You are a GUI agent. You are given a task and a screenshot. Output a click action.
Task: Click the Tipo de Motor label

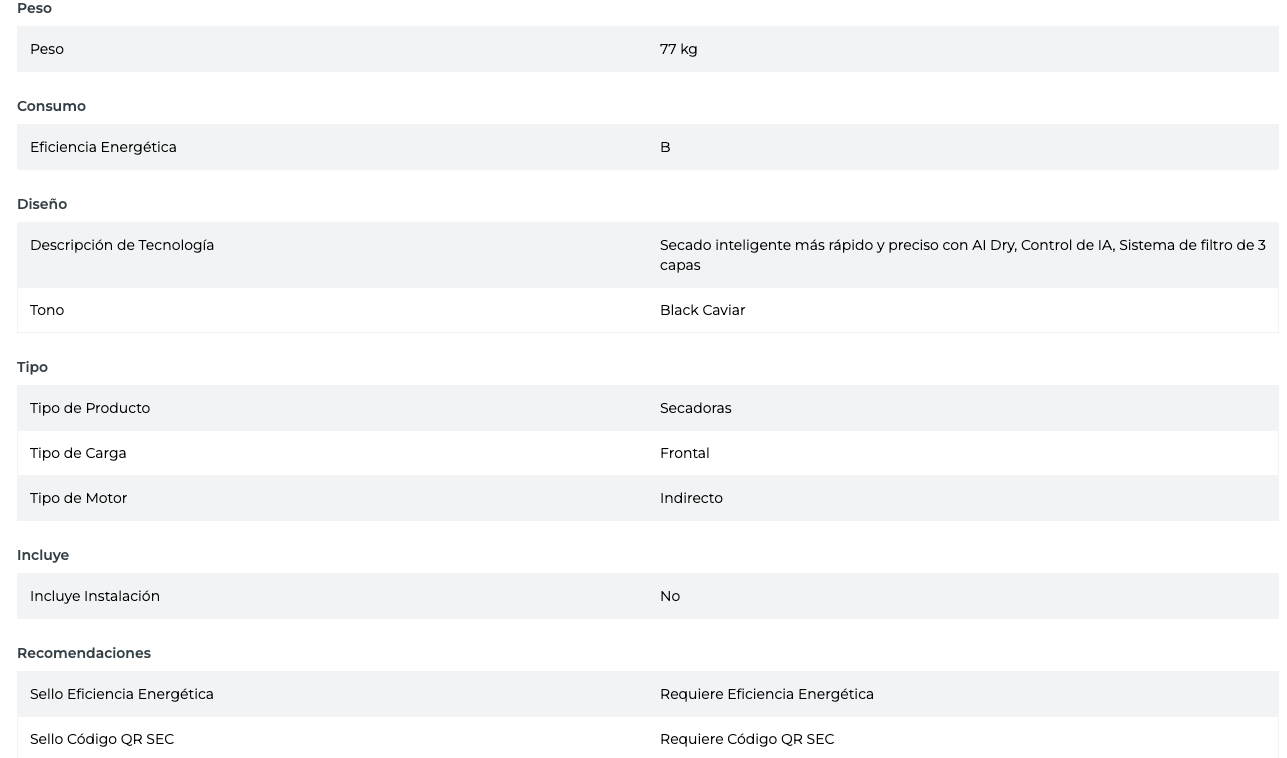point(78,498)
